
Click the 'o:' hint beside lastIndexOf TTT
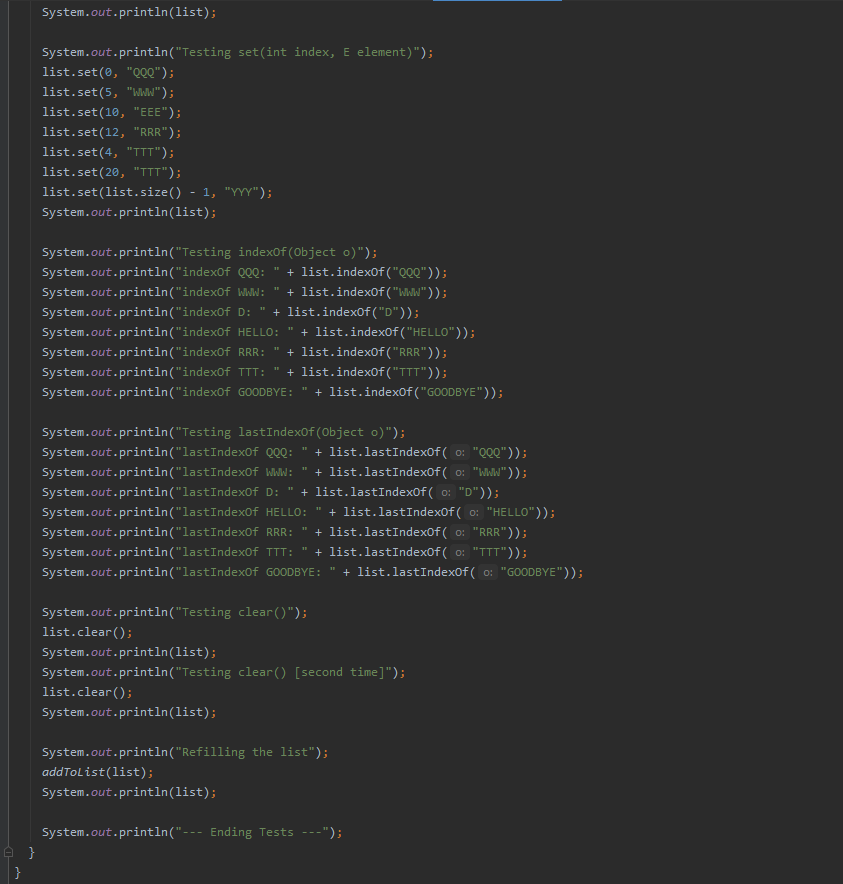(x=459, y=551)
